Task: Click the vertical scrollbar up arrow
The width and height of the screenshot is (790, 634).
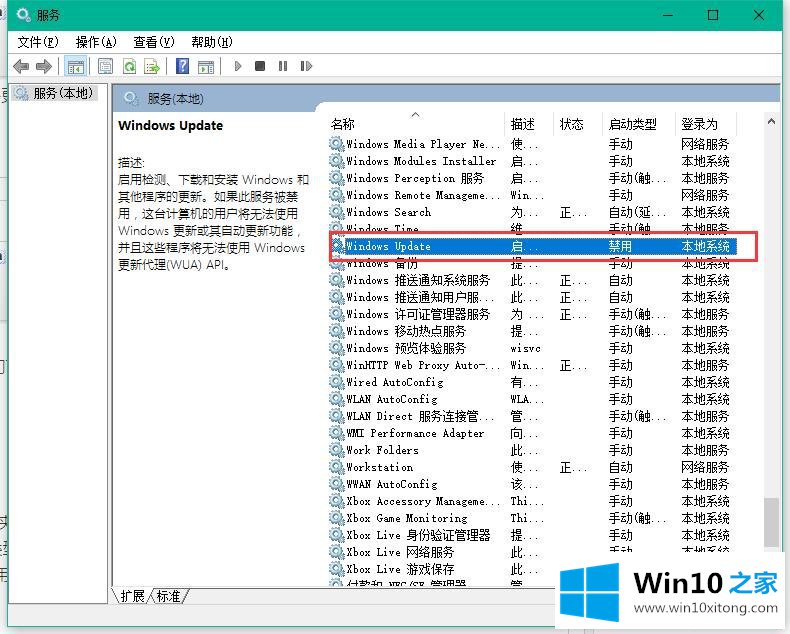Action: click(x=770, y=122)
